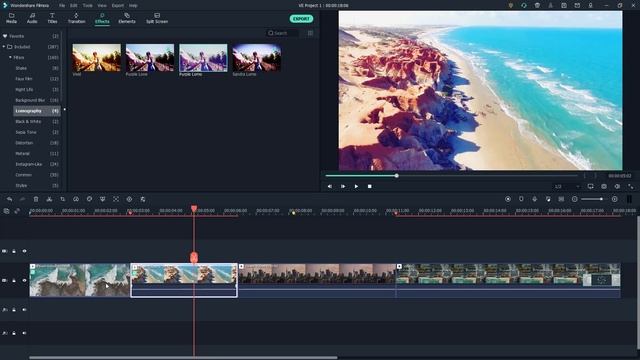The height and width of the screenshot is (360, 640).
Task: Collapse the Included folder arrow
Action: pos(4,47)
